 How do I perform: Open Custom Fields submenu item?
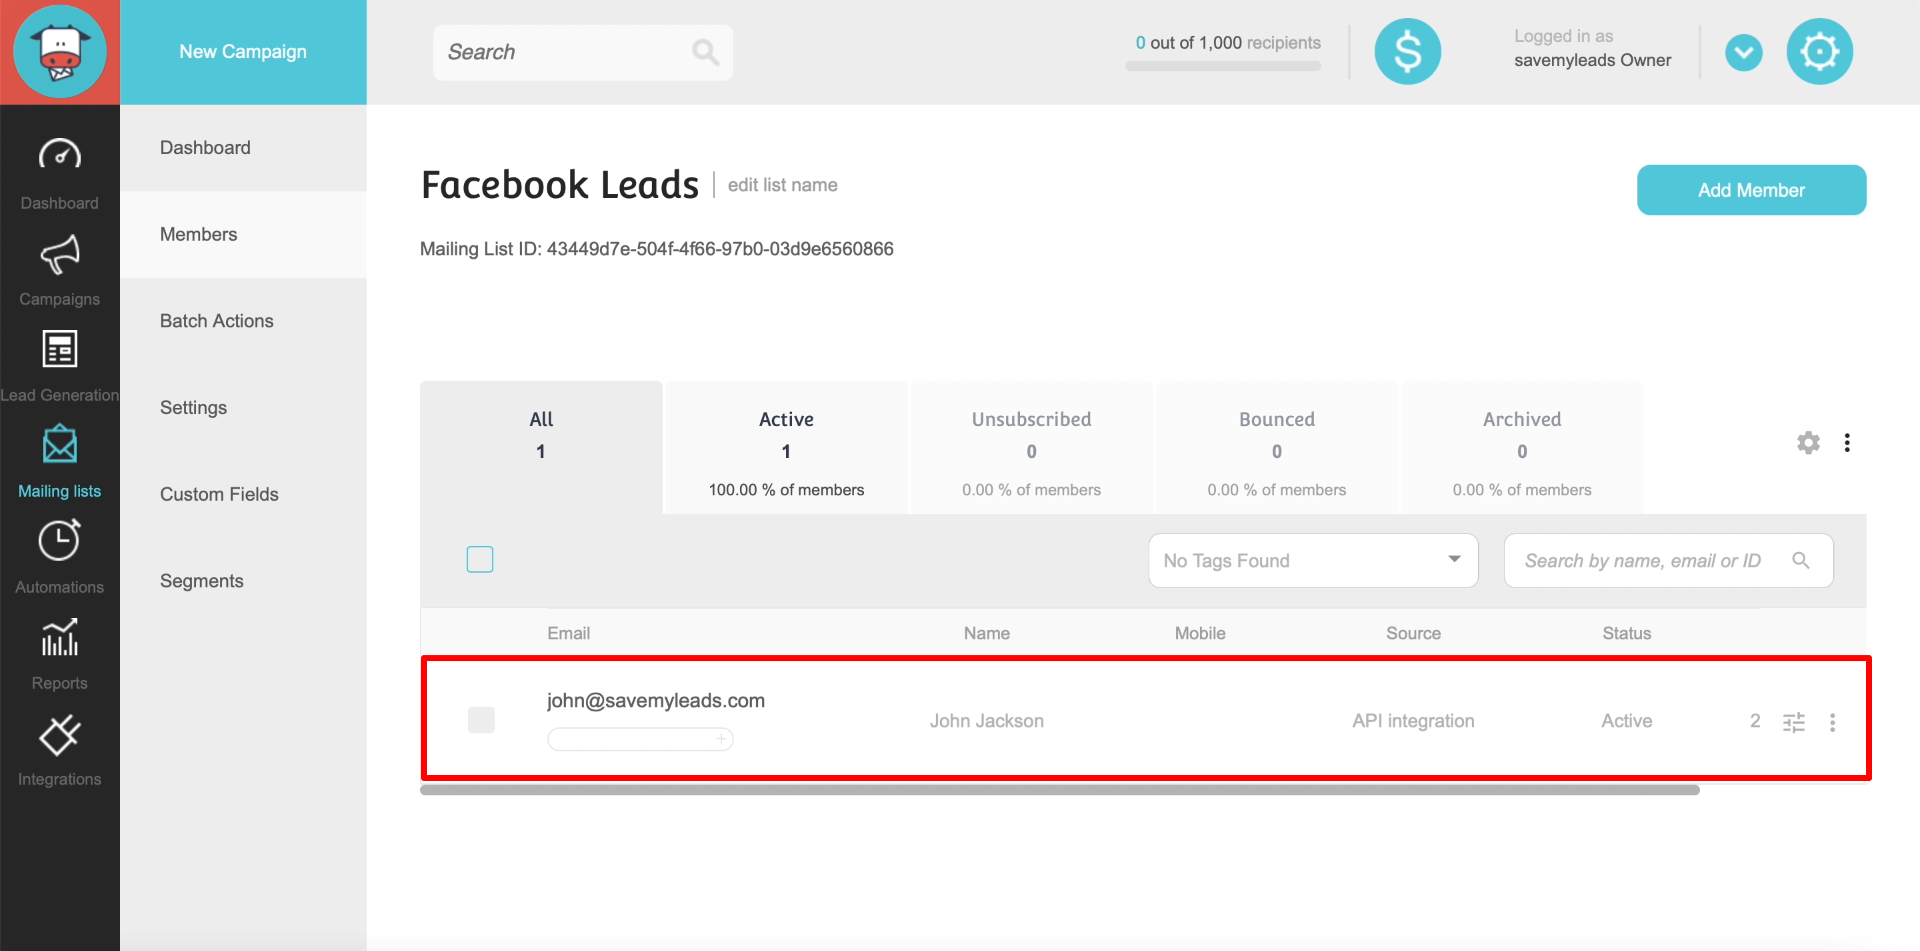pos(243,494)
